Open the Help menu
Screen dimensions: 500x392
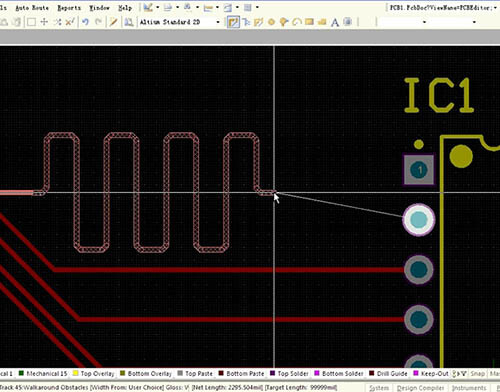pos(125,8)
